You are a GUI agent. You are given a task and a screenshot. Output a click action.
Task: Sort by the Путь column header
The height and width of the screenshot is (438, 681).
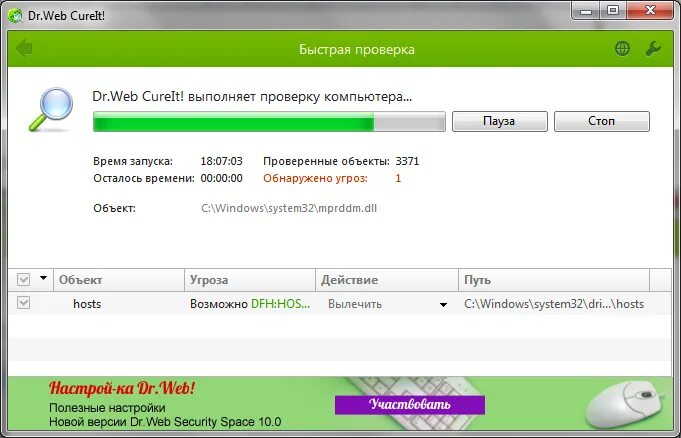pos(554,280)
